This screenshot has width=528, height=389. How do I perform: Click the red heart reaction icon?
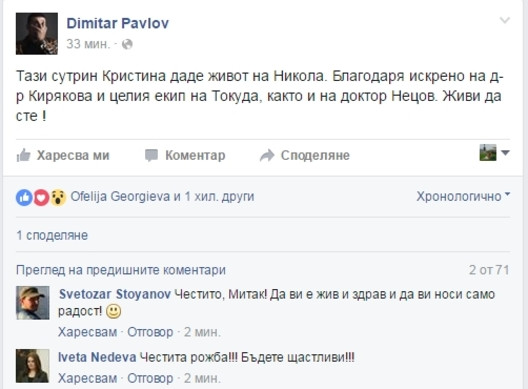[41, 197]
